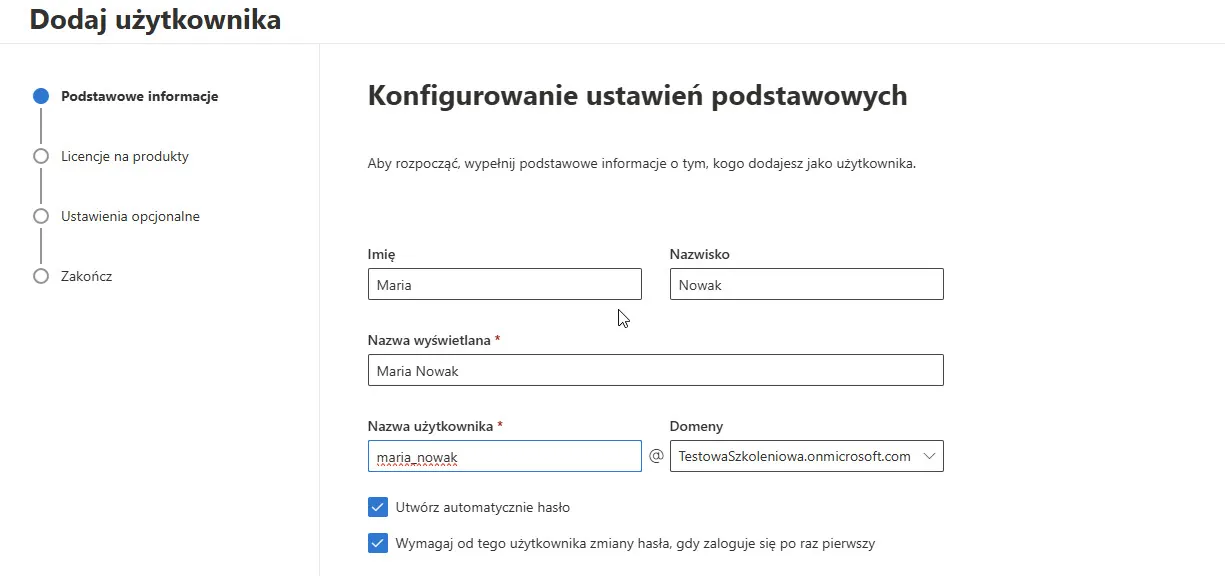The image size is (1225, 576).
Task: Click the step circle beside Ustawienia opcjonalne
Action: [x=41, y=216]
